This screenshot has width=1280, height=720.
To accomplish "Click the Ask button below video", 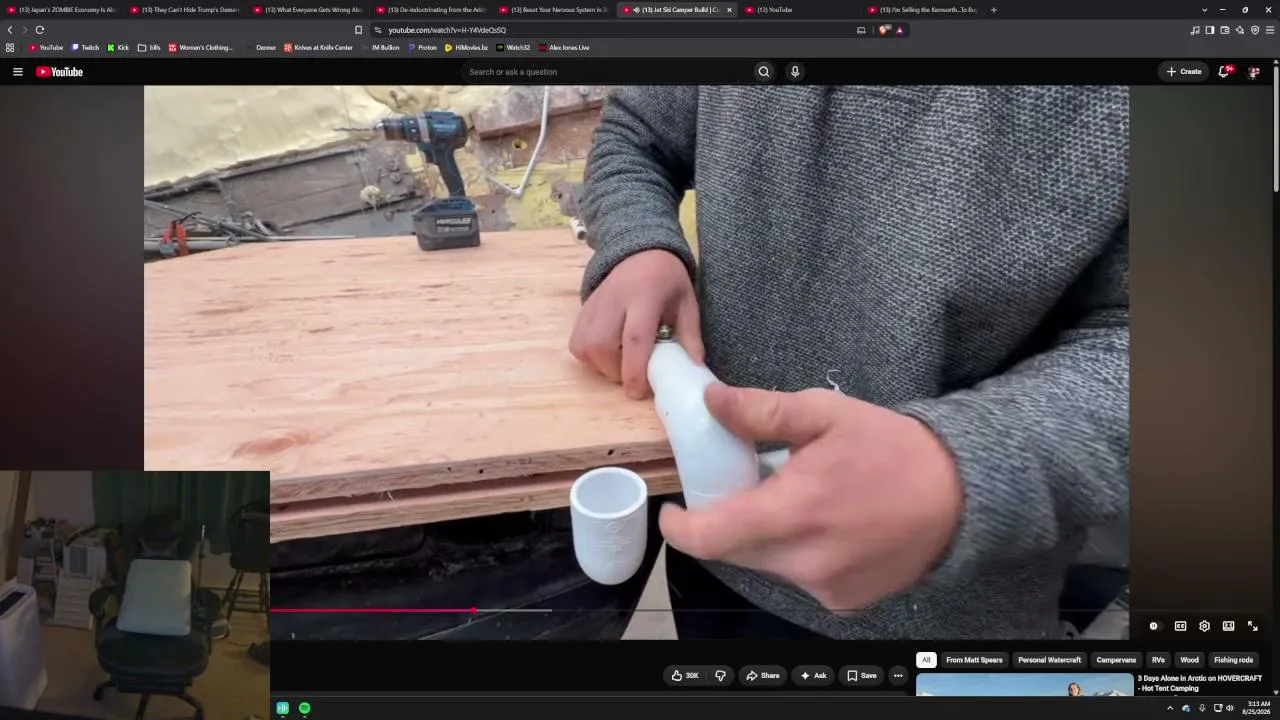I will coord(813,676).
